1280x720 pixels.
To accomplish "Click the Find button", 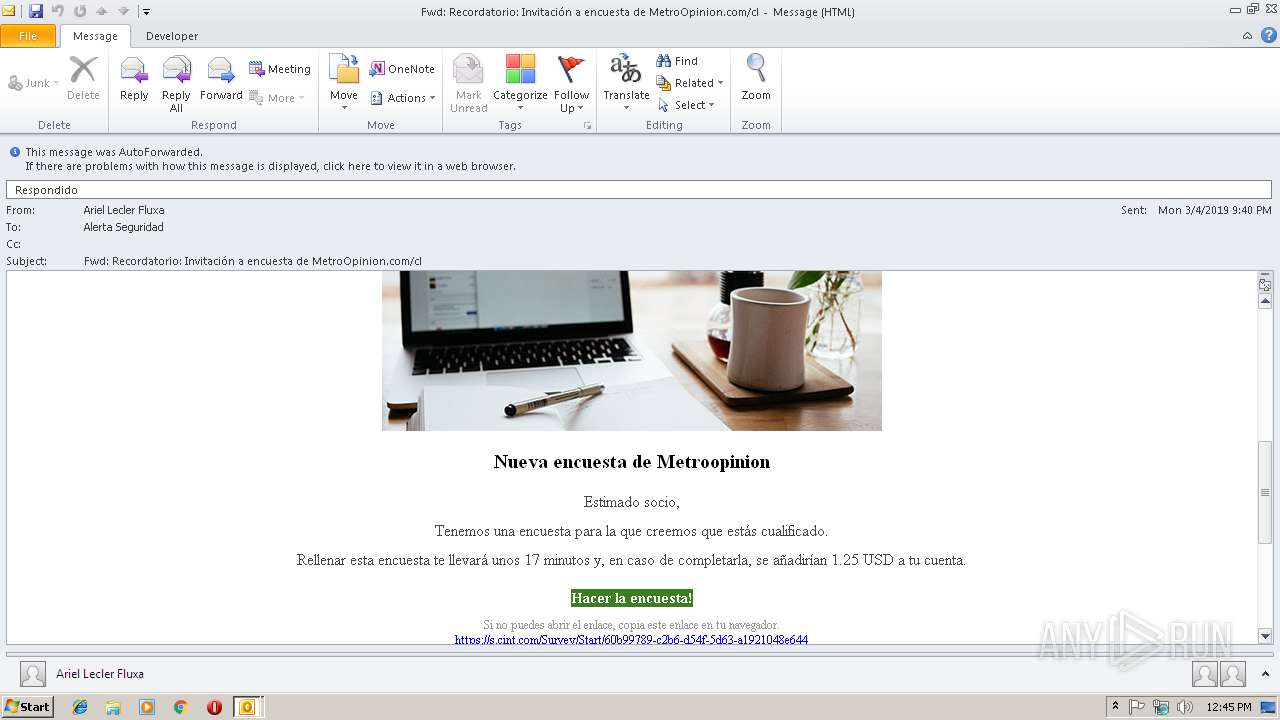I will 677,61.
